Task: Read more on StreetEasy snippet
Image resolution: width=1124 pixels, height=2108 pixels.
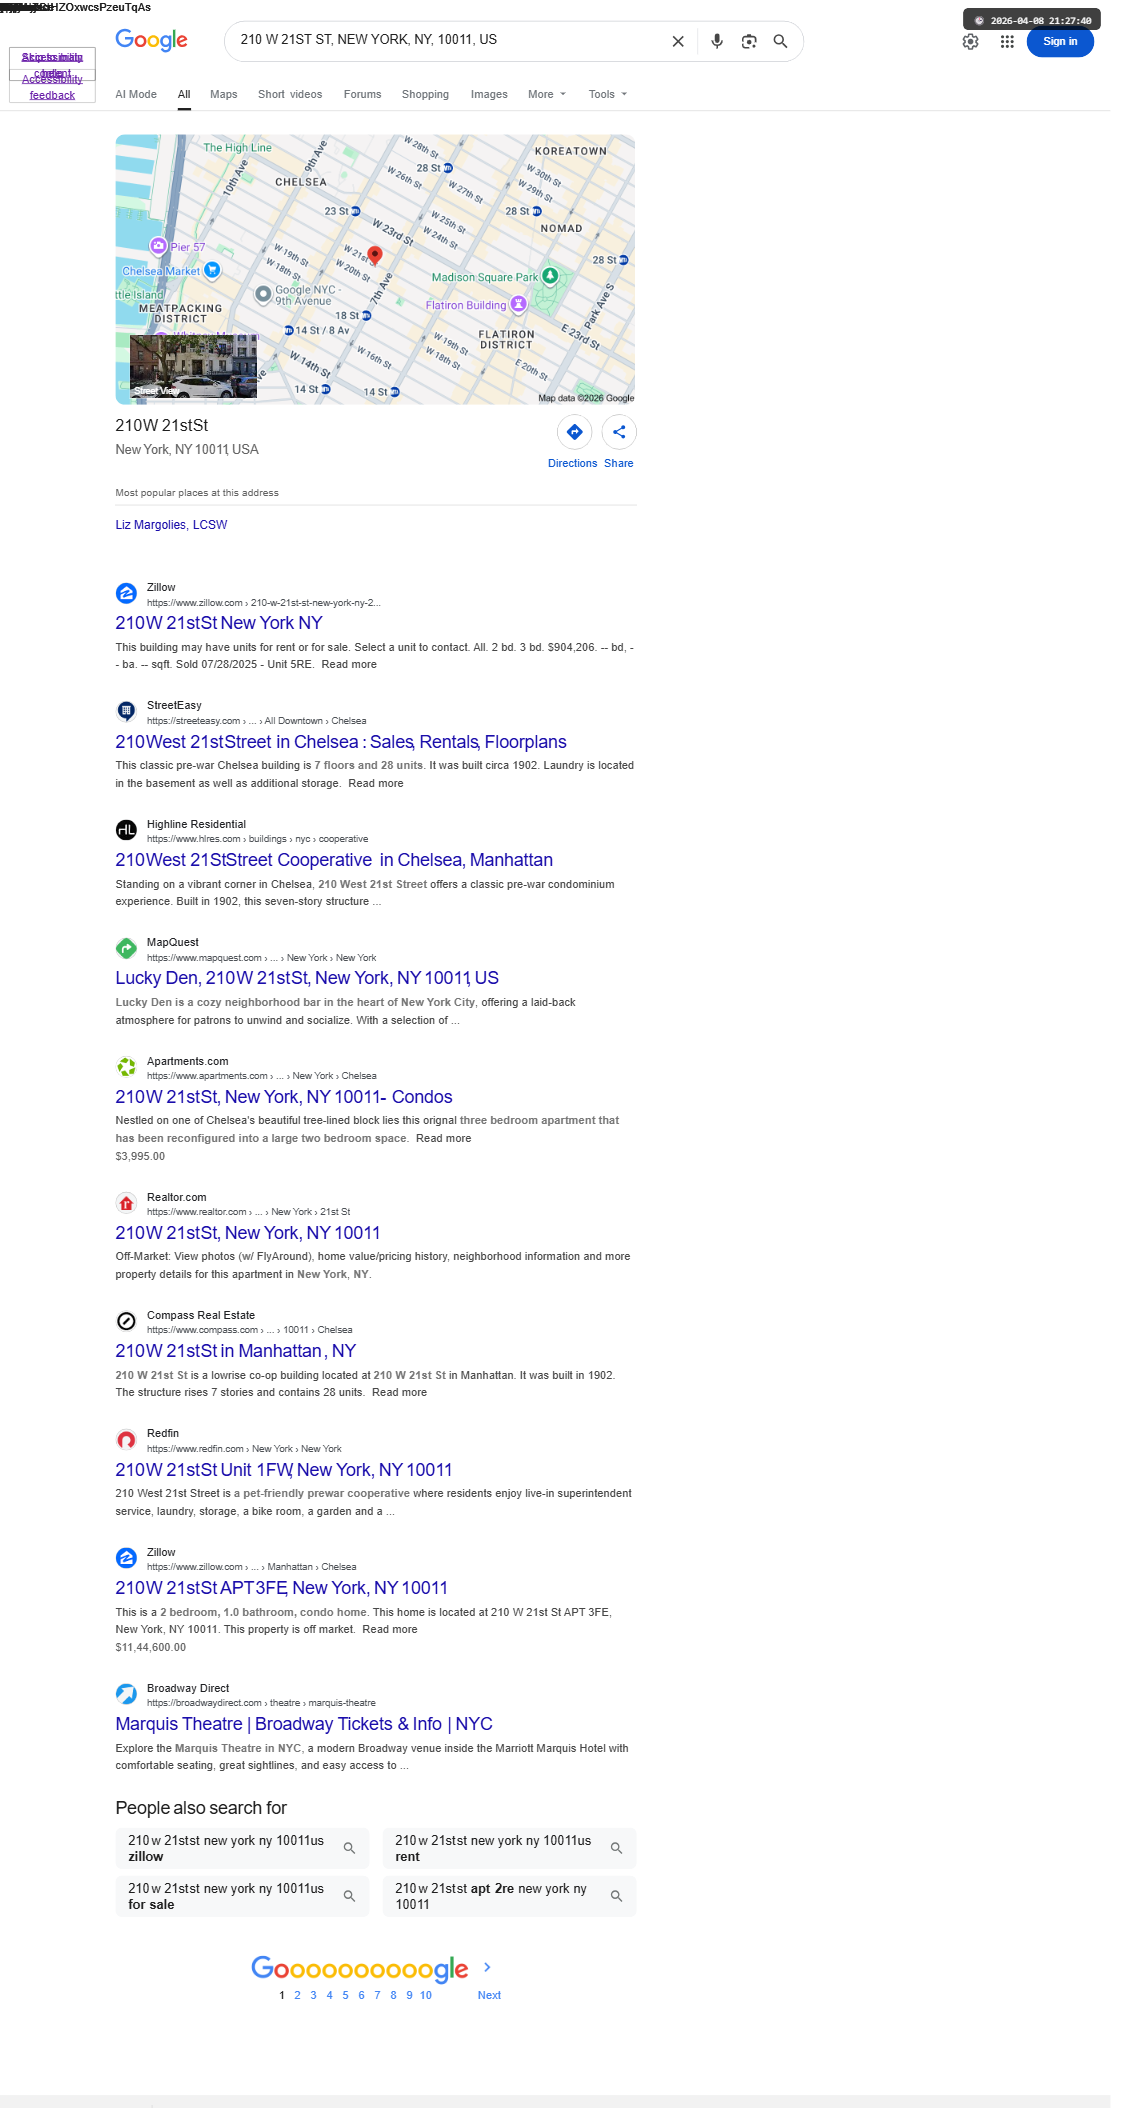Action: 376,783
